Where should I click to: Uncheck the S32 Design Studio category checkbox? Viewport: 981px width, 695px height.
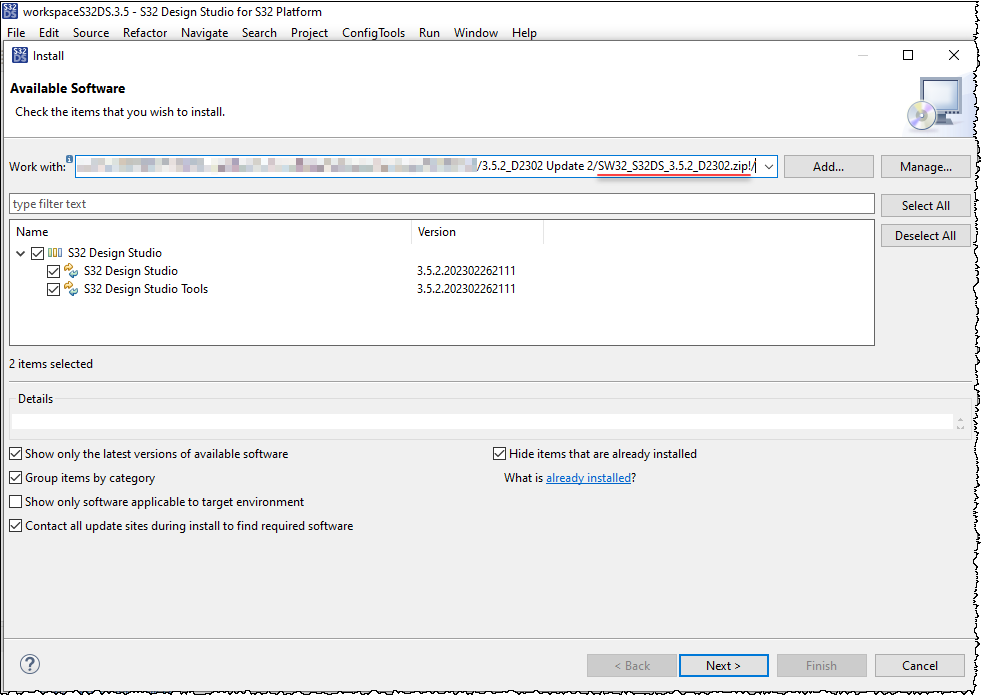[x=38, y=253]
